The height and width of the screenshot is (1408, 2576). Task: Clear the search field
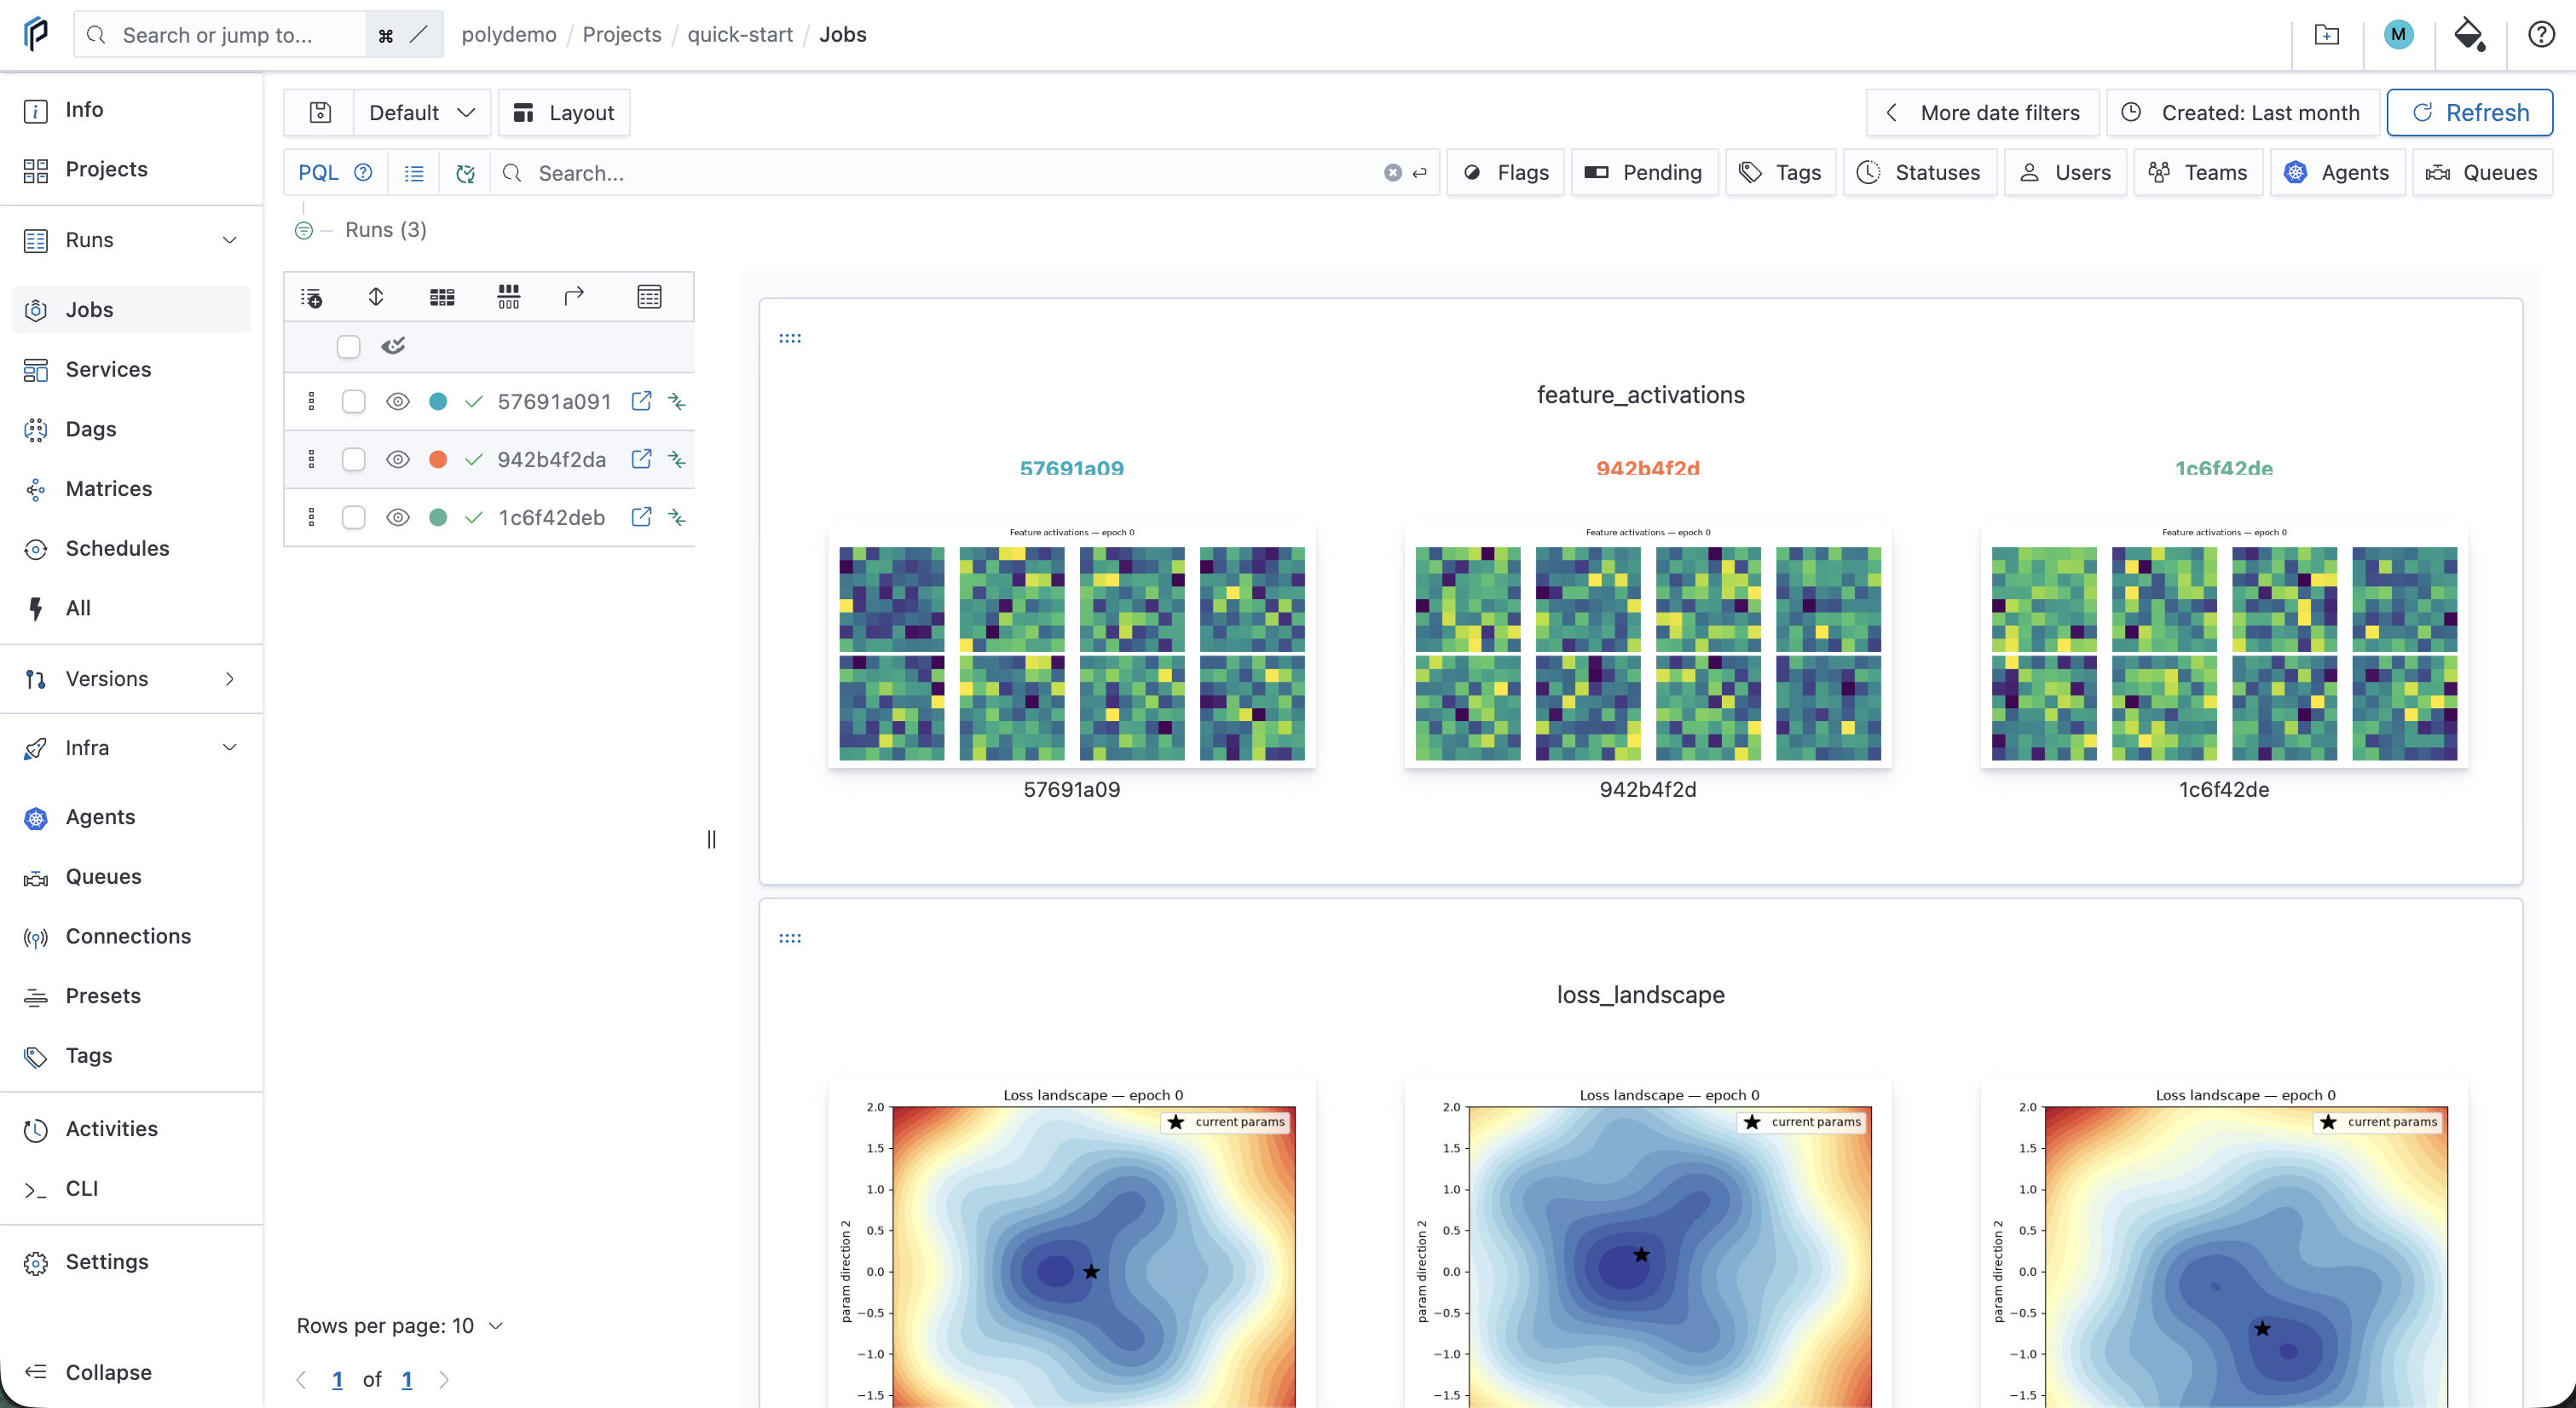1392,173
